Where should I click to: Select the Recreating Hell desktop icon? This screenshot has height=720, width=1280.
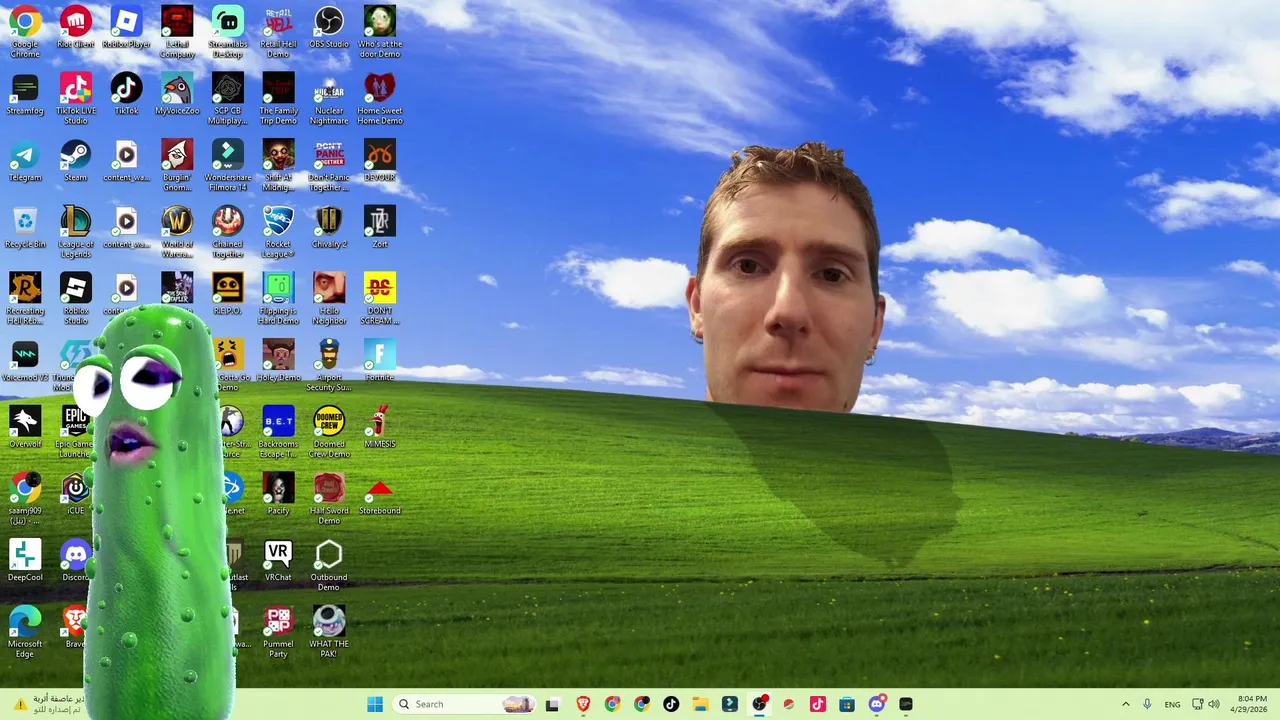(25, 298)
